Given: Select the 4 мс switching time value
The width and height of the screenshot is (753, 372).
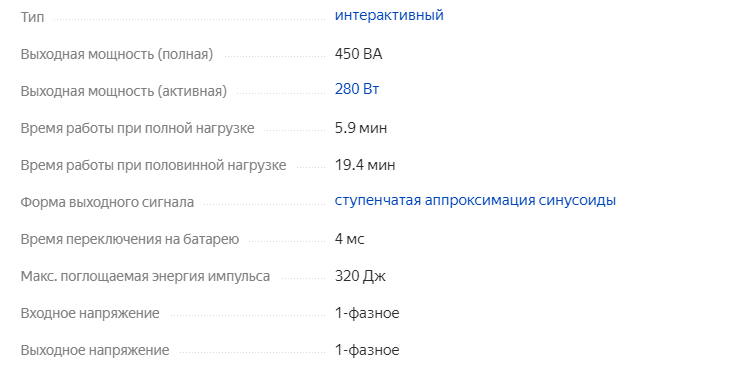Looking at the screenshot, I should 350,239.
